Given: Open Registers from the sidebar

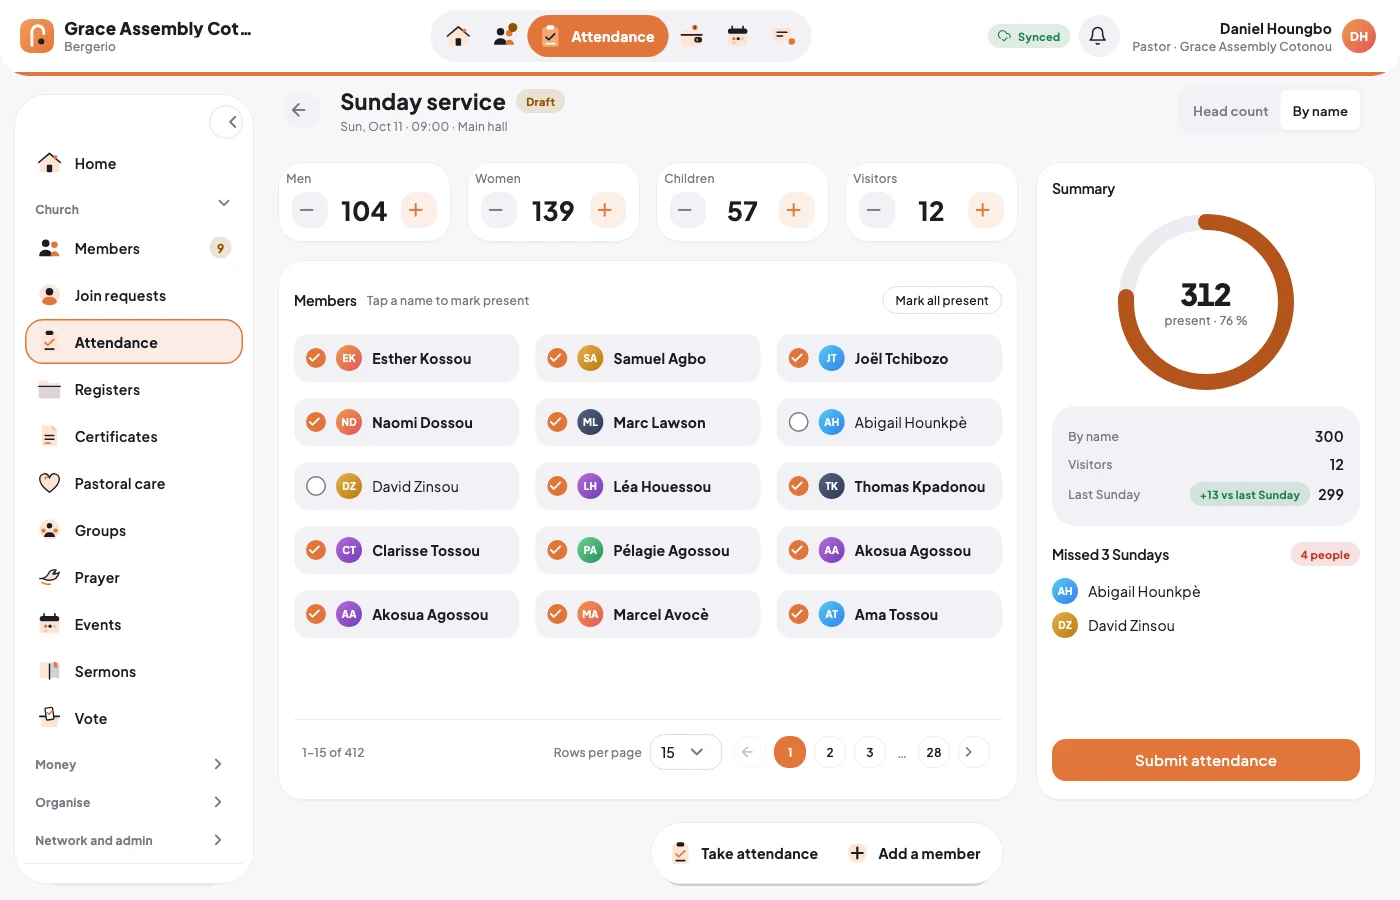Looking at the screenshot, I should tap(134, 390).
